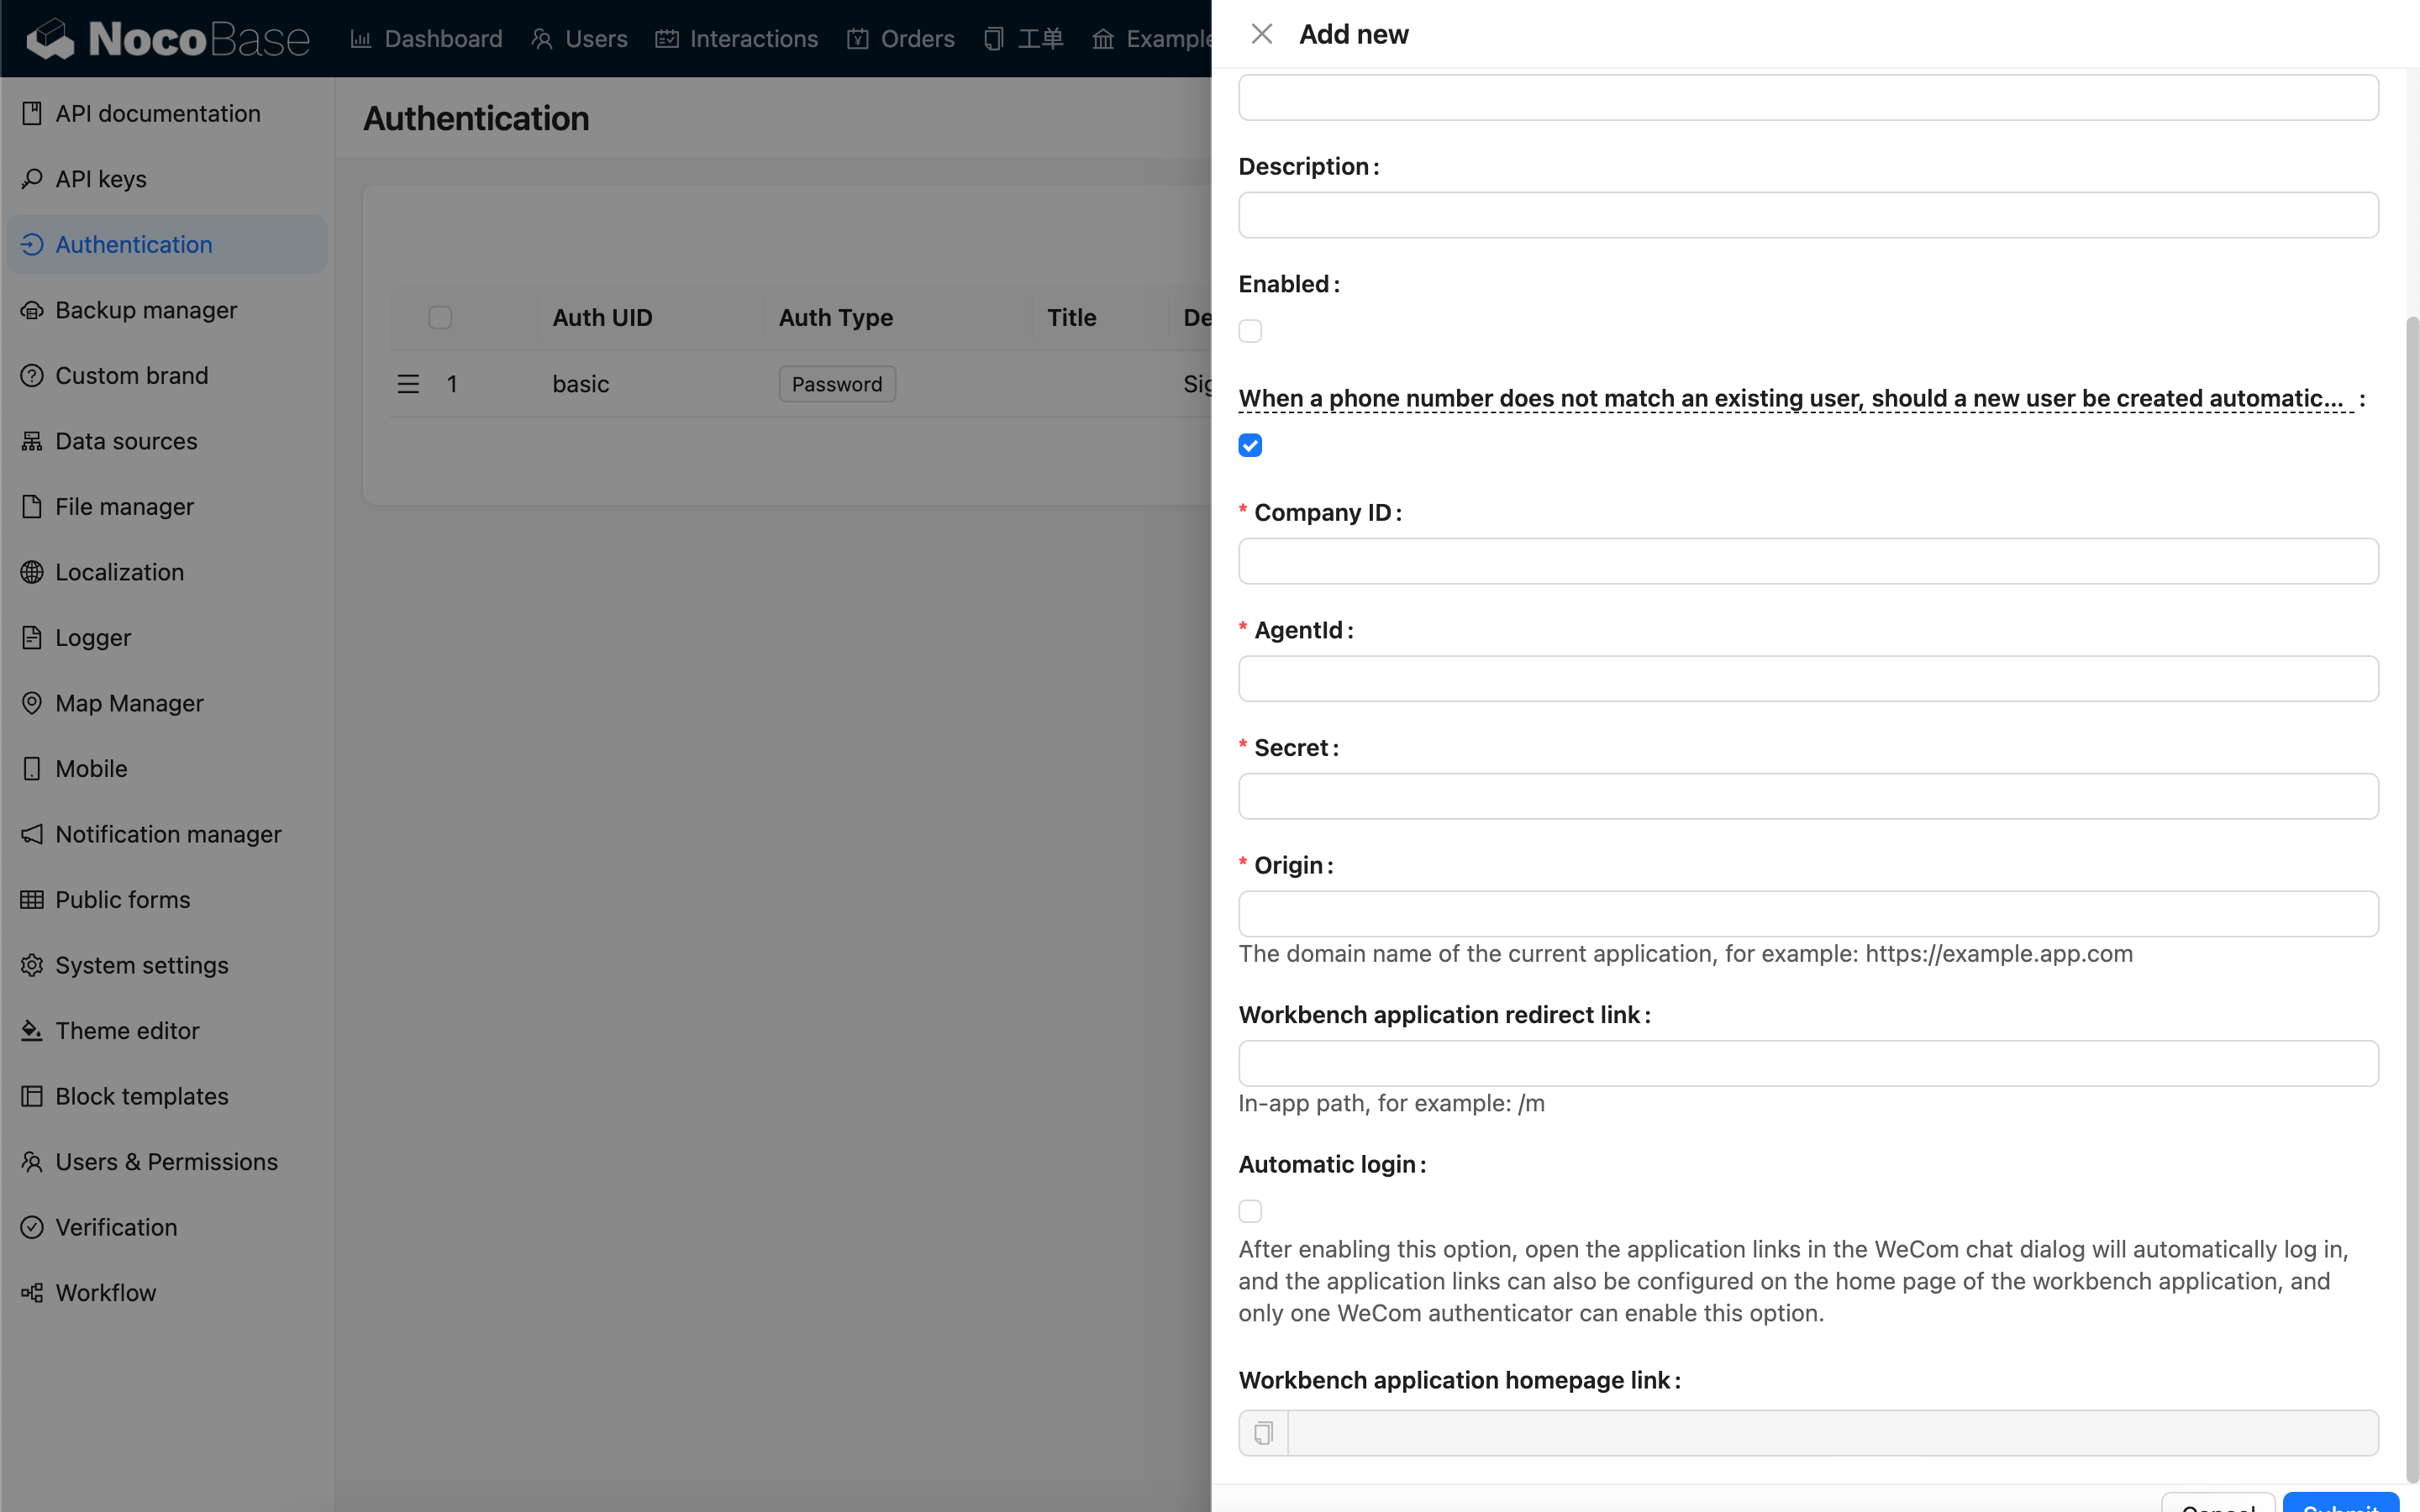Open Users & Permissions settings
Screen dimensions: 2420x1512
[x=166, y=1162]
